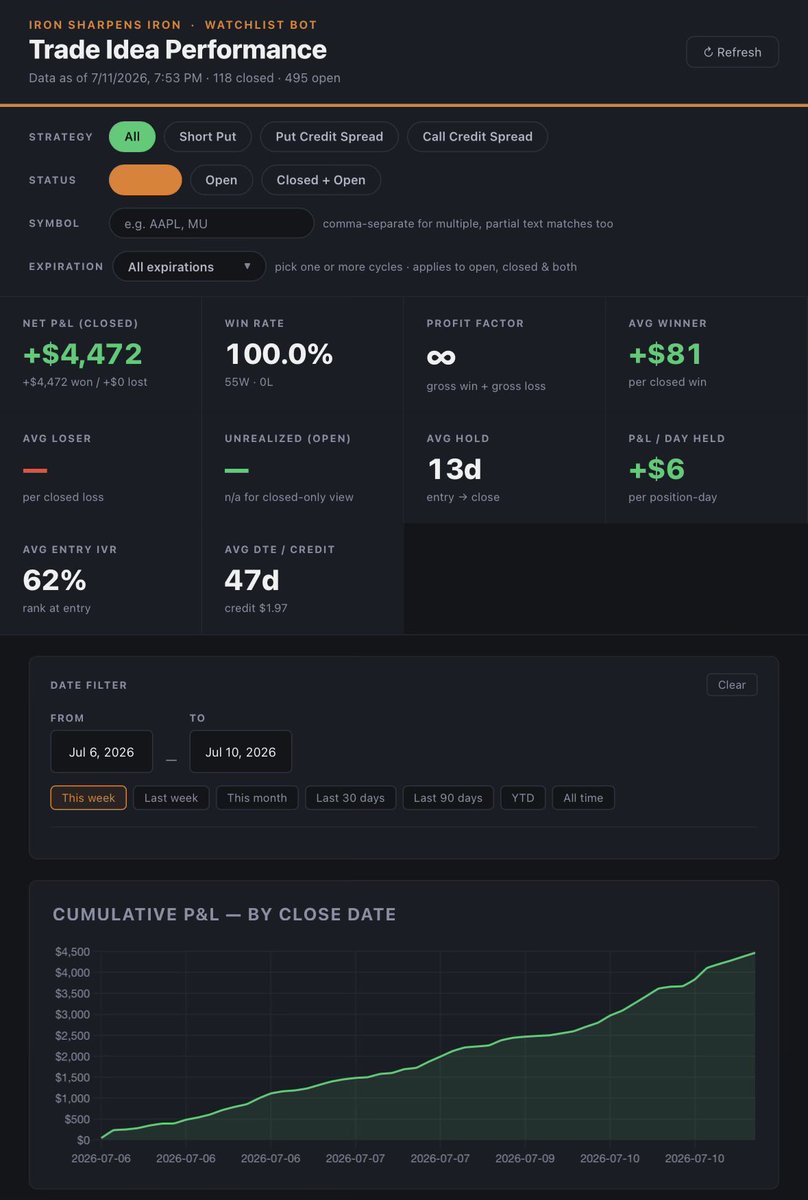Filter by Put Credit Spread strategy

click(x=329, y=136)
